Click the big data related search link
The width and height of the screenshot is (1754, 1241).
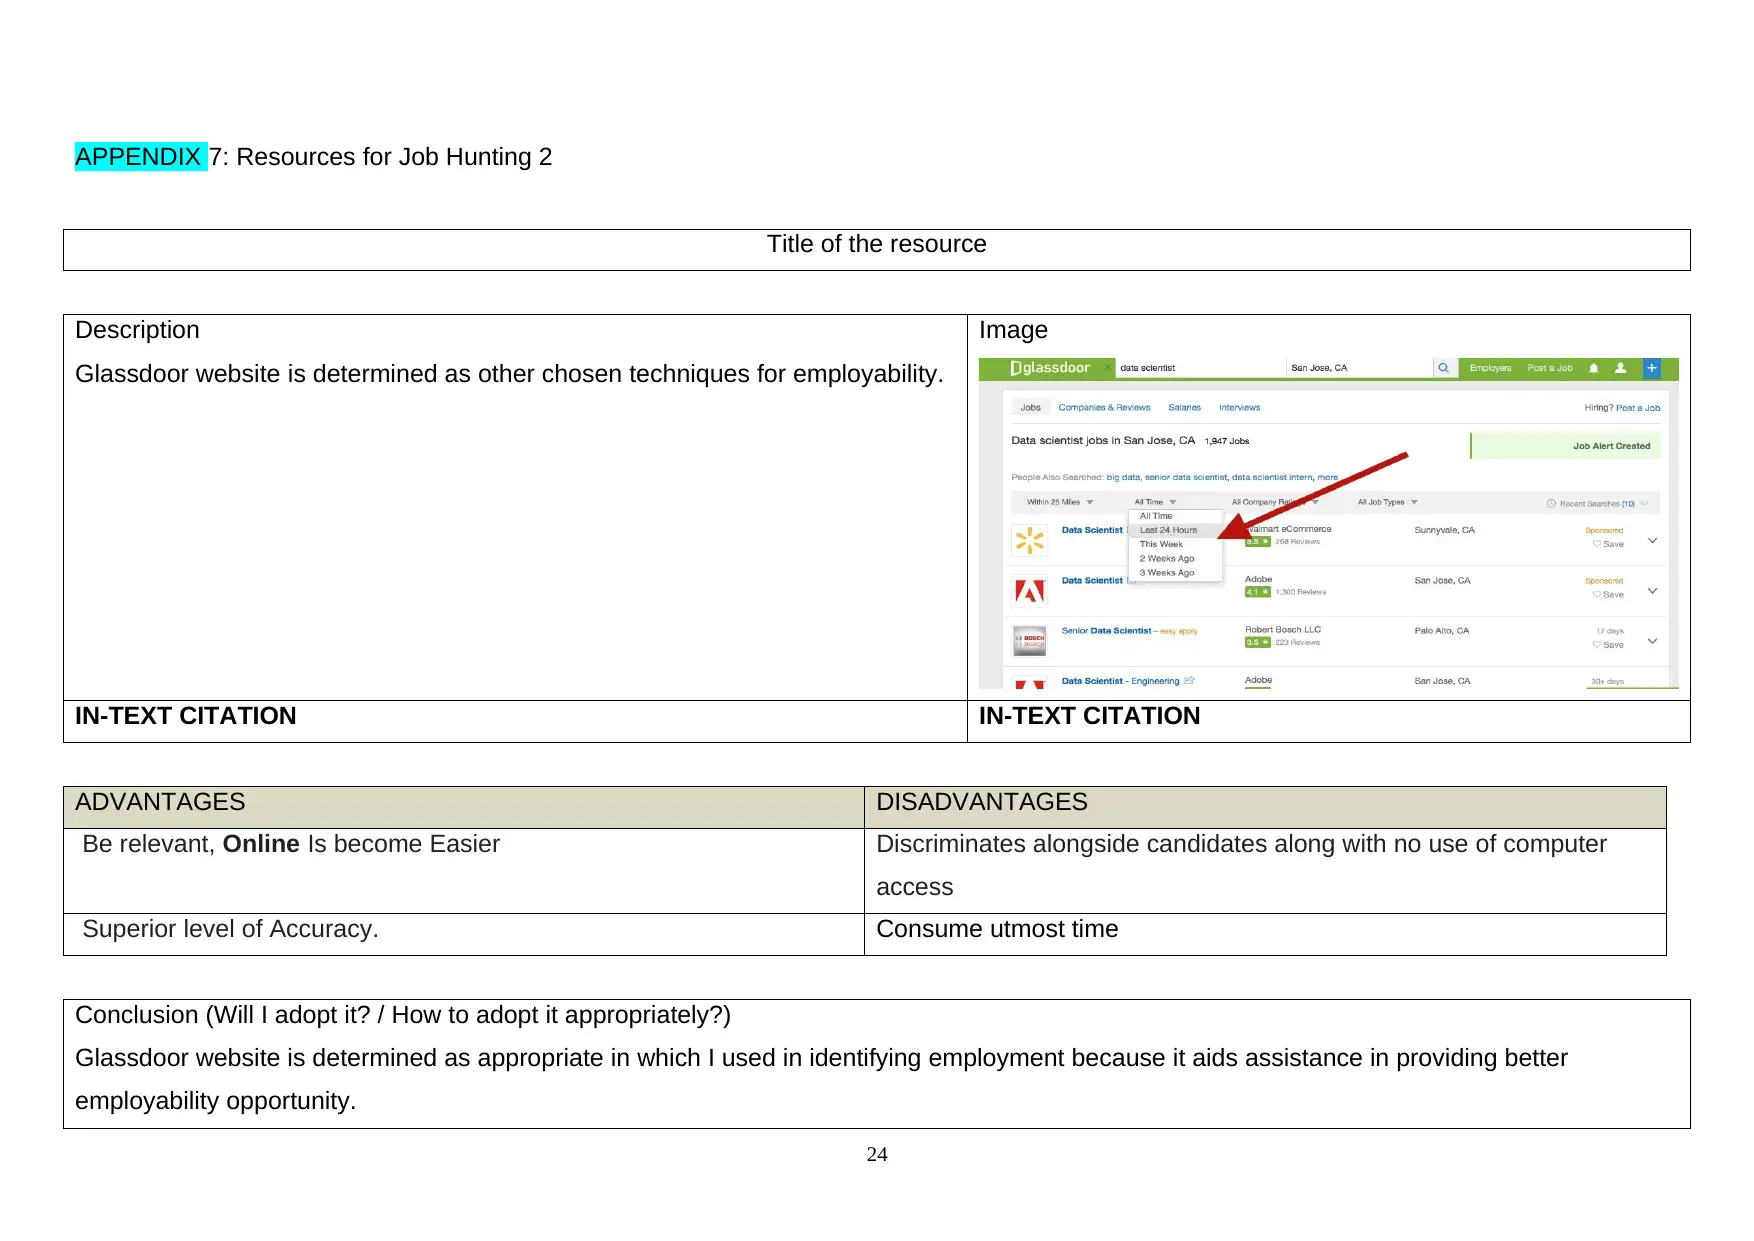point(1123,477)
